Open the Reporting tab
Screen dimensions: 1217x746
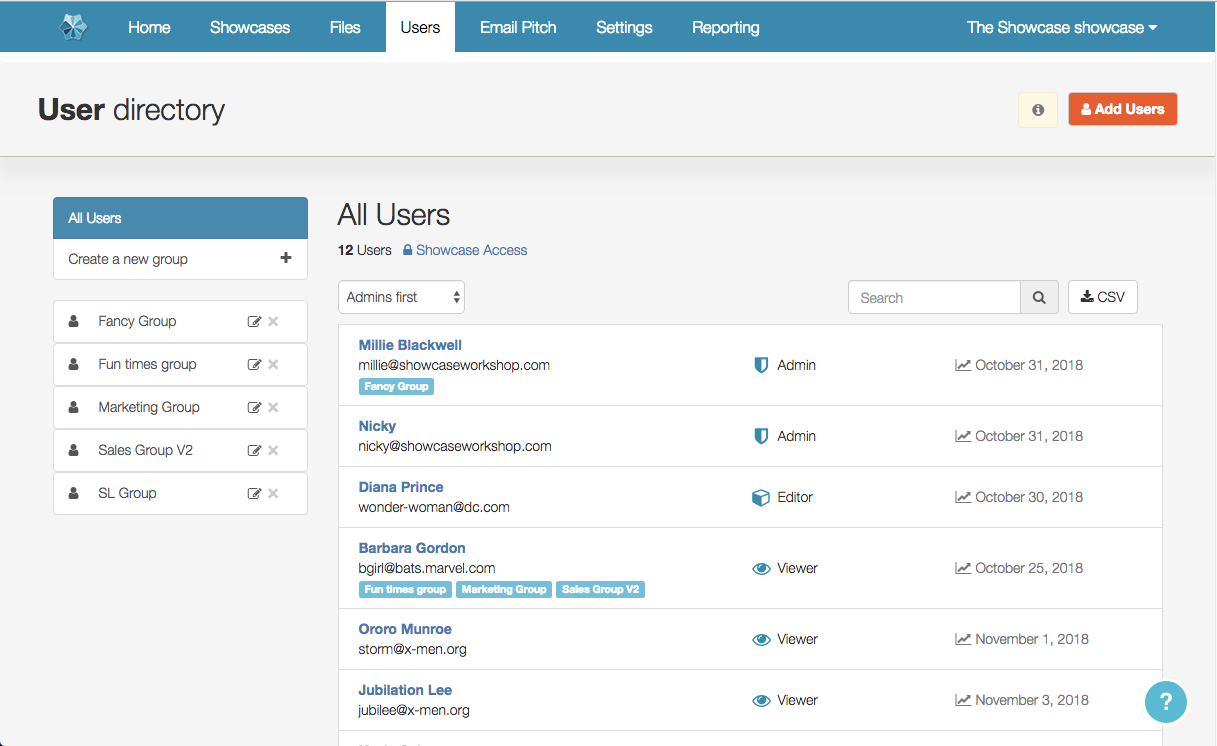pos(726,27)
